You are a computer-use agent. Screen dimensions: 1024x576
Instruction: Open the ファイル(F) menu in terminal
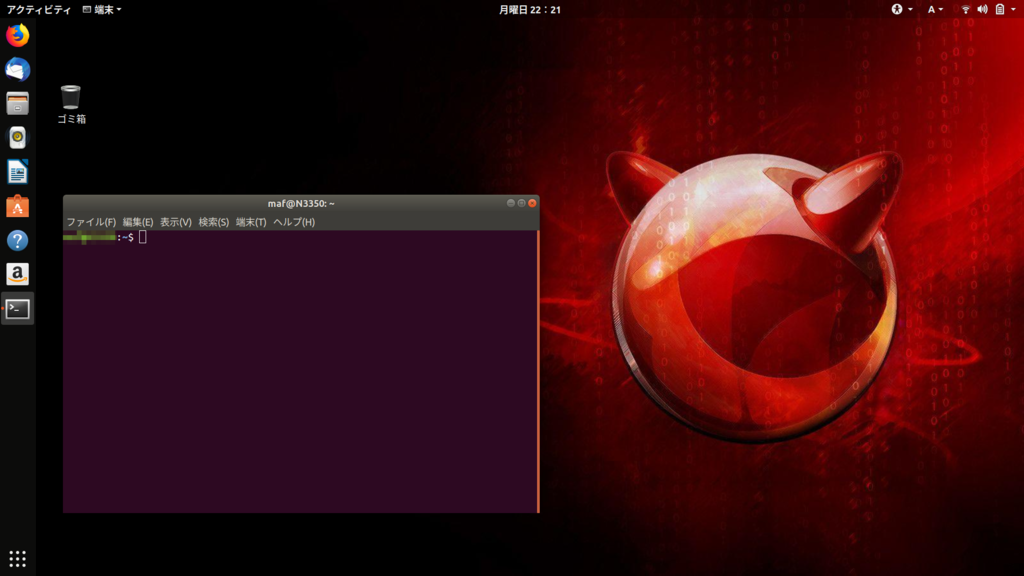[91, 222]
